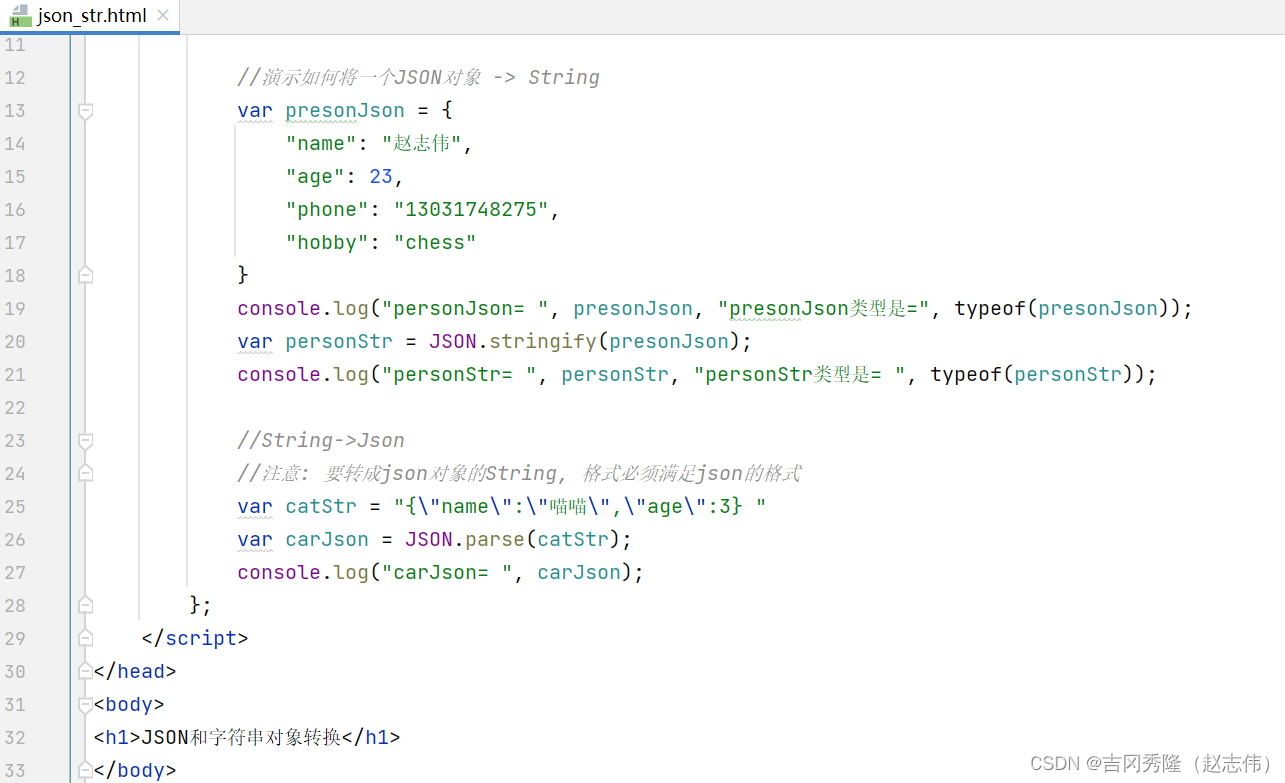1285x783 pixels.
Task: Click the comment on line 24 starting 注意
Action: tap(520, 473)
